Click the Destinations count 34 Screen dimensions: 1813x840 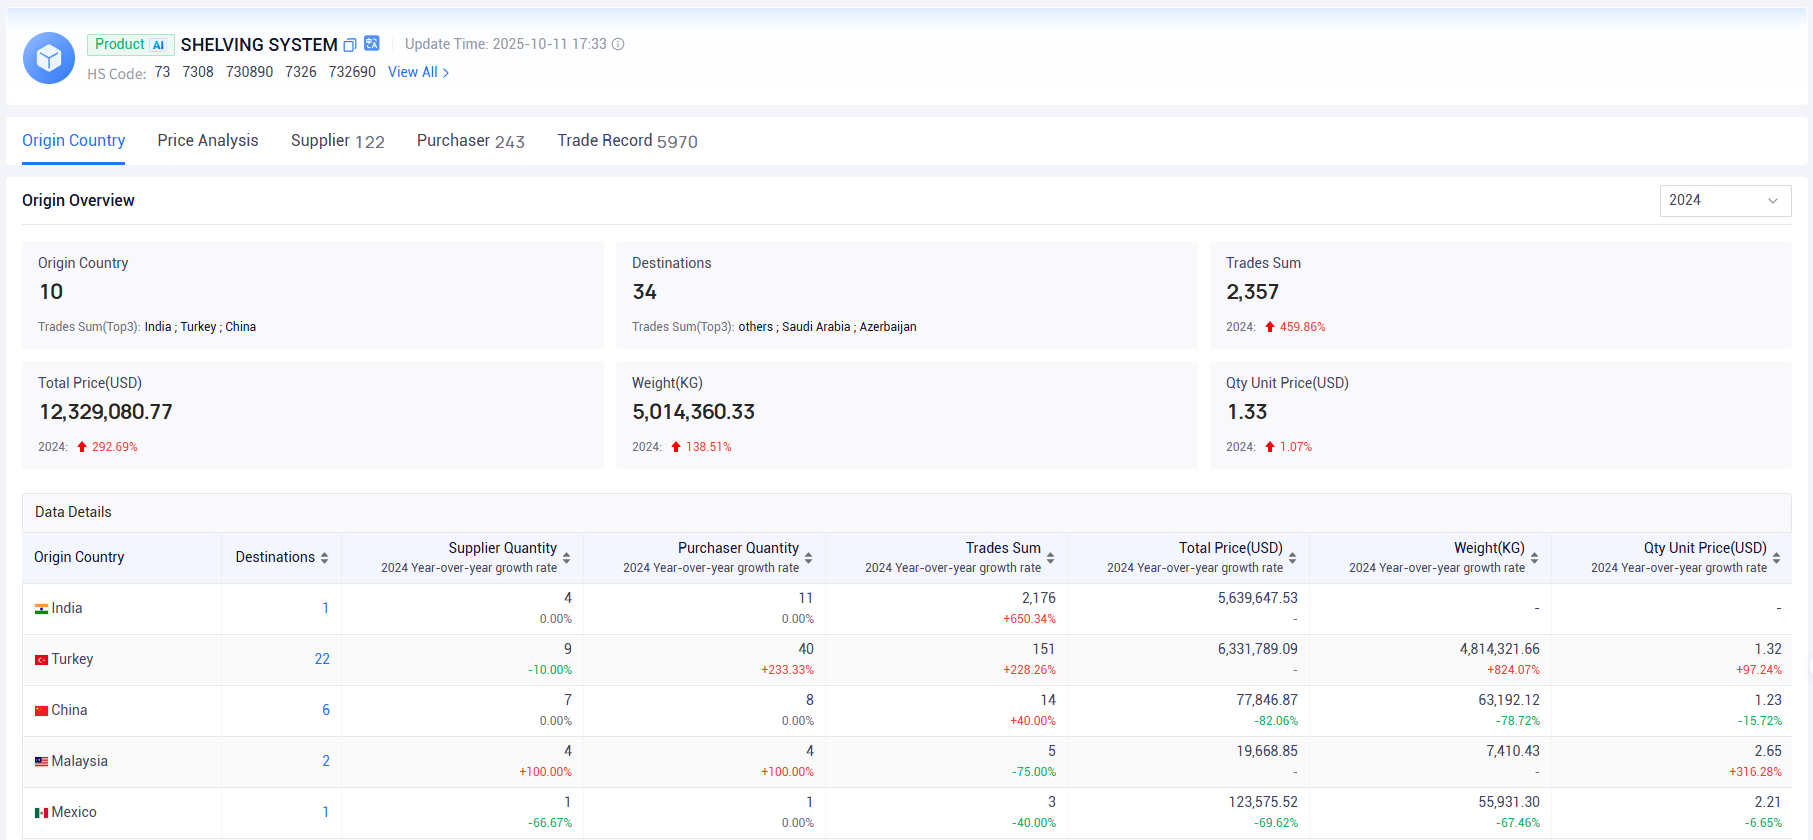(645, 292)
